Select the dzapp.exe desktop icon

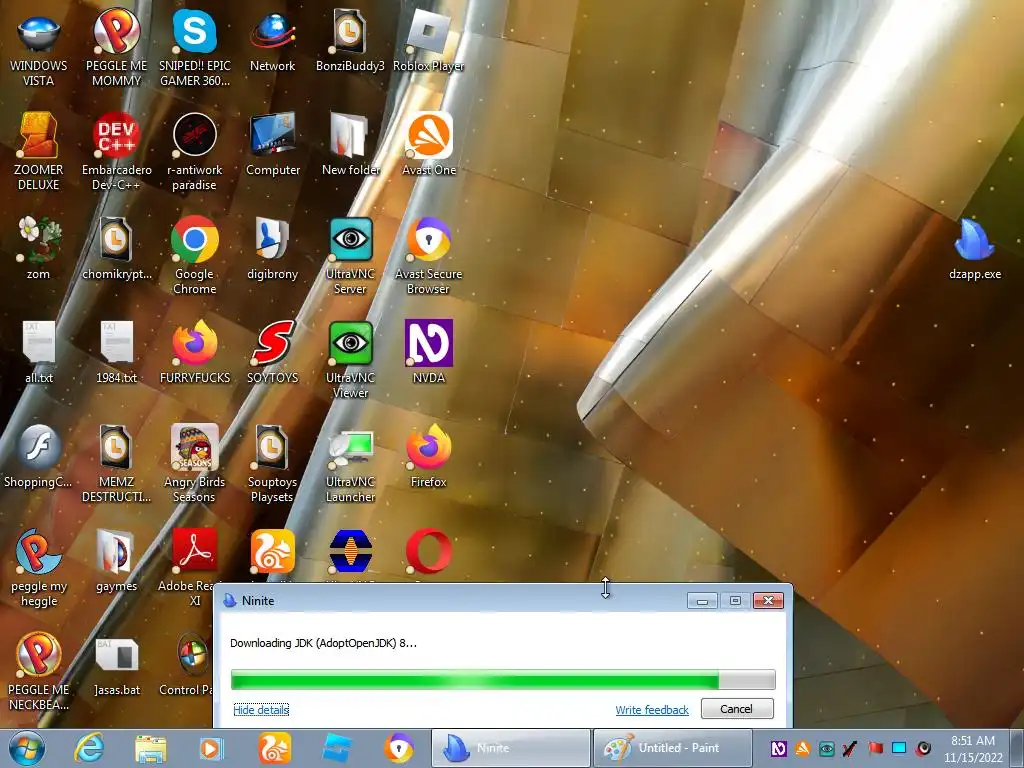pyautogui.click(x=974, y=249)
